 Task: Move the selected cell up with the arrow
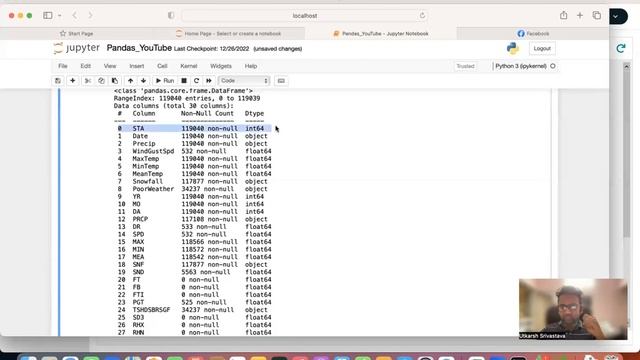tap(130, 81)
